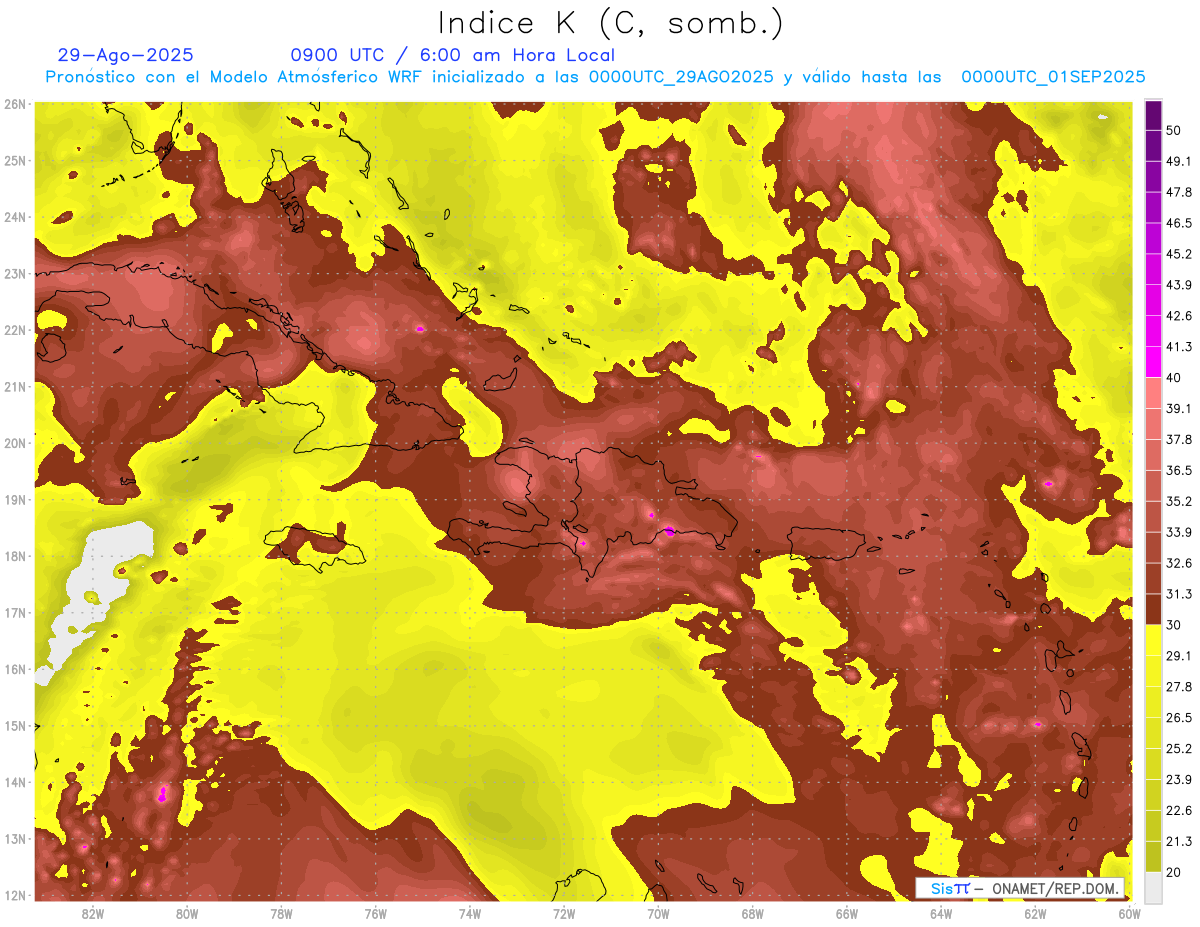This screenshot has height=927, width=1200.
Task: Click the latitude label '13N'
Action: click(x=15, y=839)
